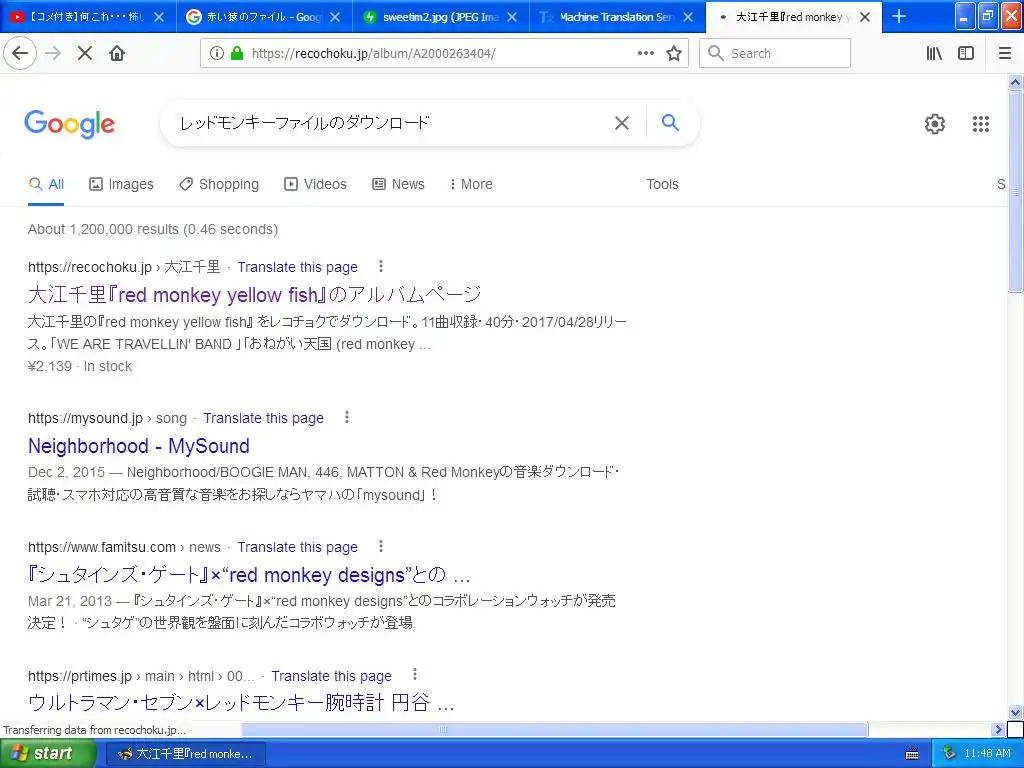Image resolution: width=1024 pixels, height=768 pixels.
Task: Select the Firefox taskbar window button
Action: [185, 754]
